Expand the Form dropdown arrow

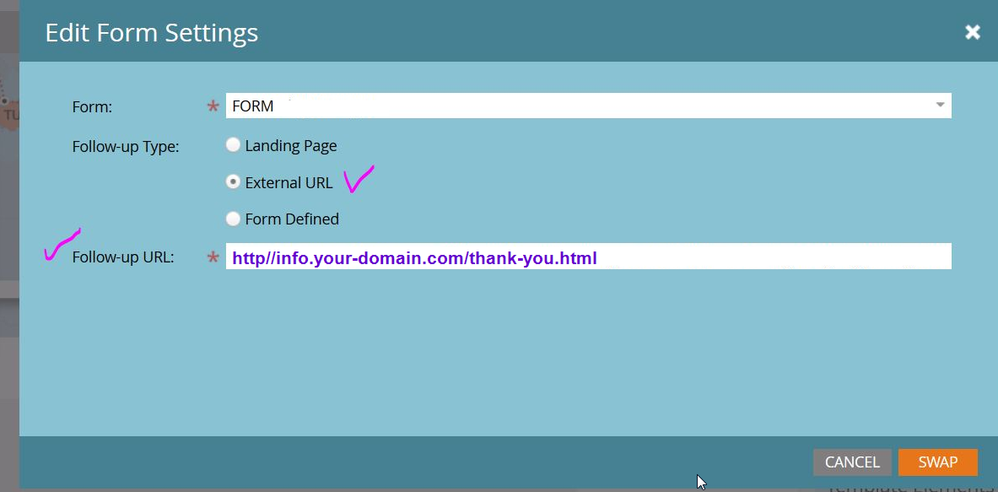(940, 106)
